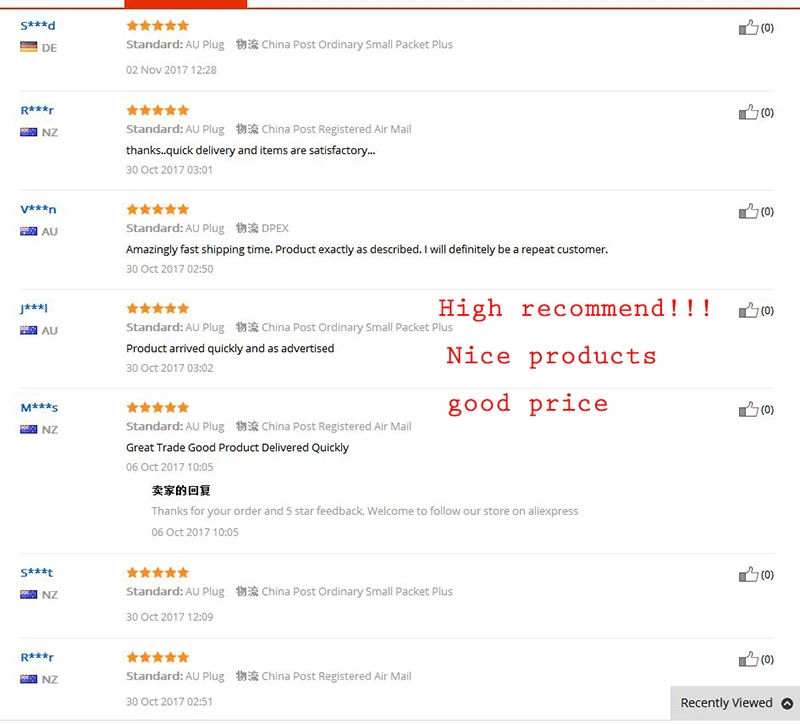The image size is (800, 724).
Task: Click the seller reply thanking for feedback
Action: coord(365,511)
